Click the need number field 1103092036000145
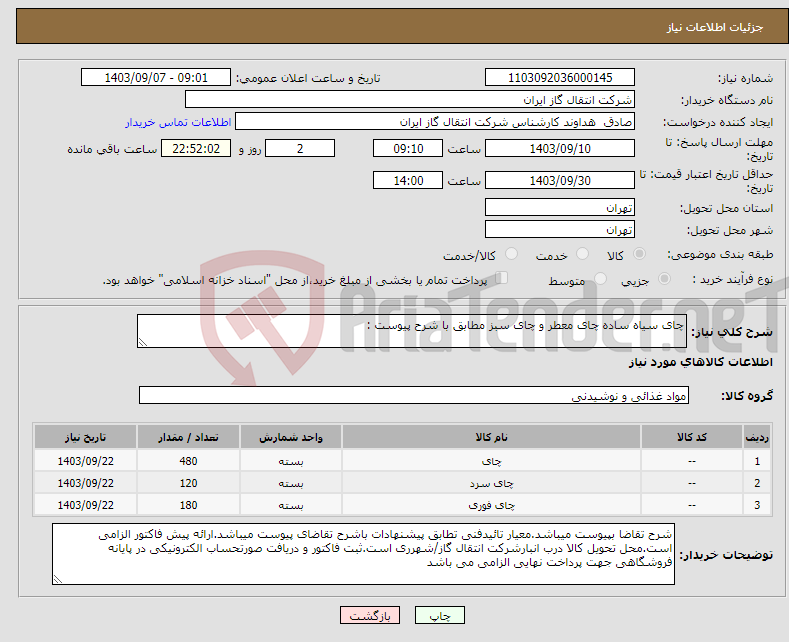Viewport: 789px width, 642px height. (560, 77)
